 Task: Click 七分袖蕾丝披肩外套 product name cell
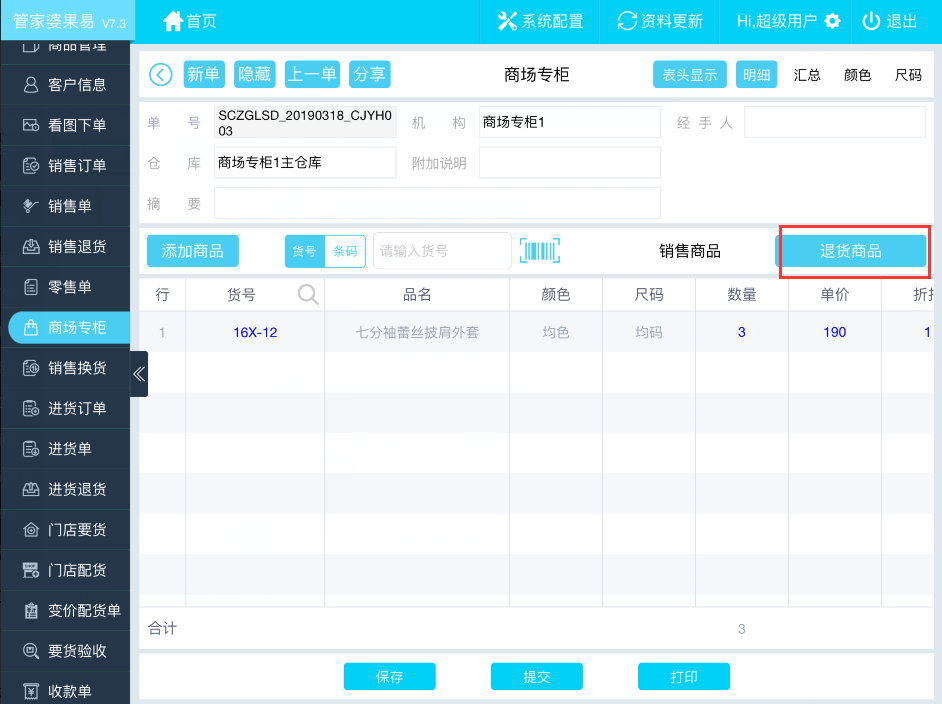[417, 332]
